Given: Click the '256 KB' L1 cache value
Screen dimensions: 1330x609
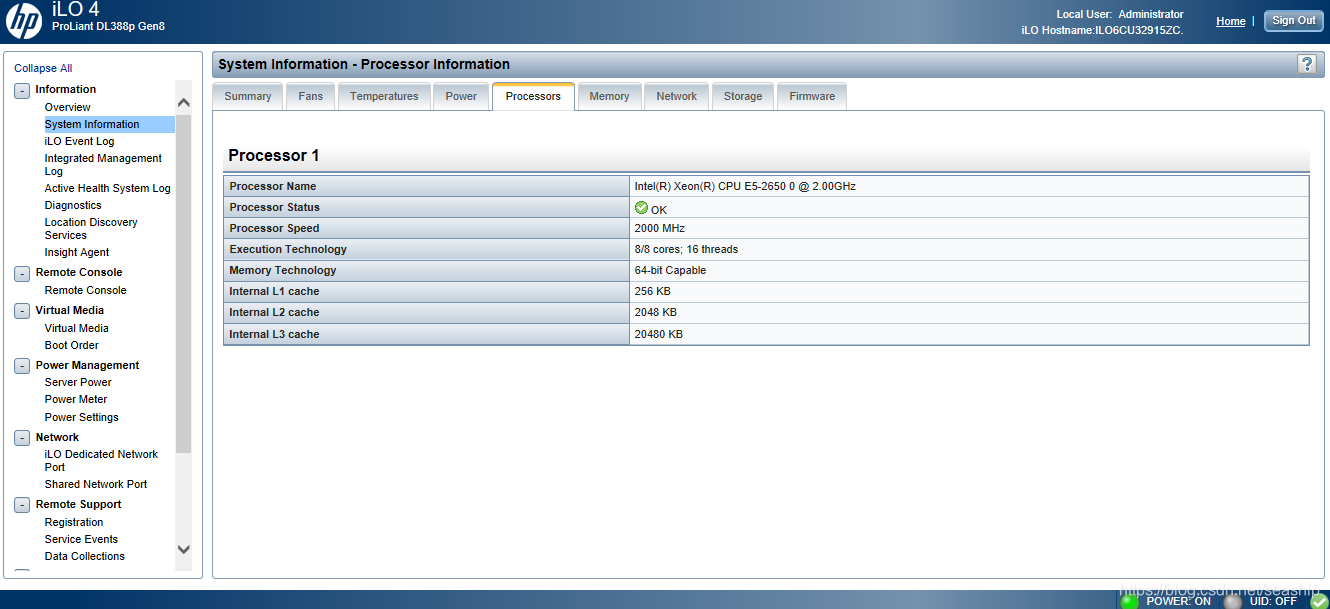Looking at the screenshot, I should [652, 291].
